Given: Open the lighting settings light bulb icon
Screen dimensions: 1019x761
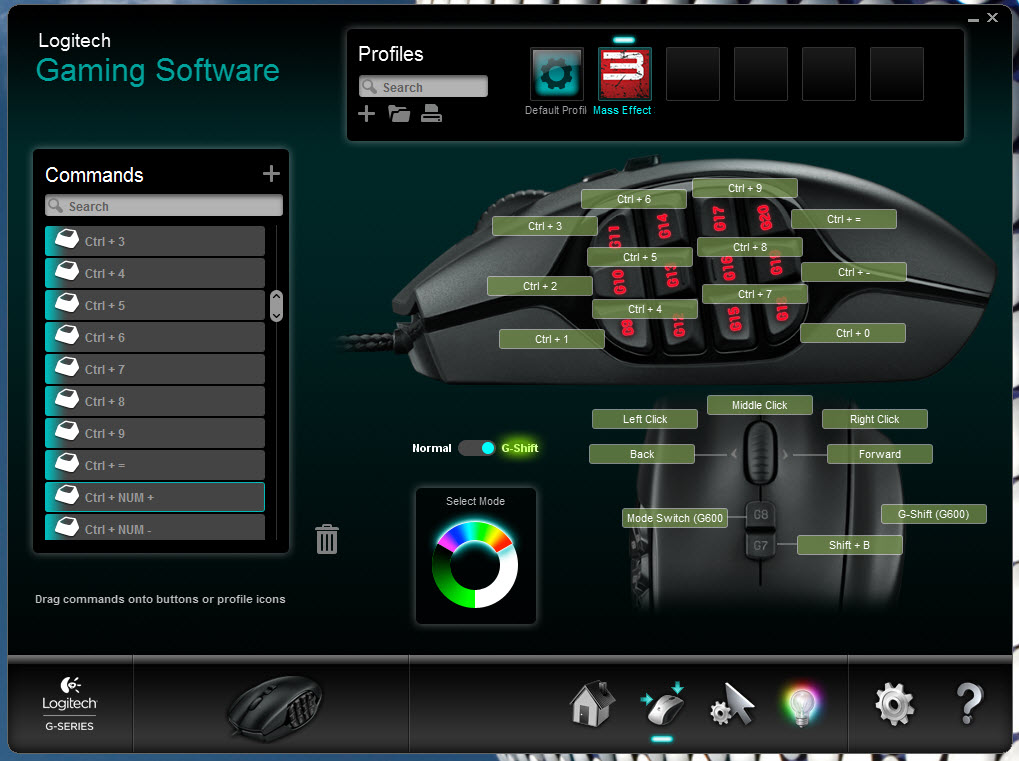Looking at the screenshot, I should 801,704.
